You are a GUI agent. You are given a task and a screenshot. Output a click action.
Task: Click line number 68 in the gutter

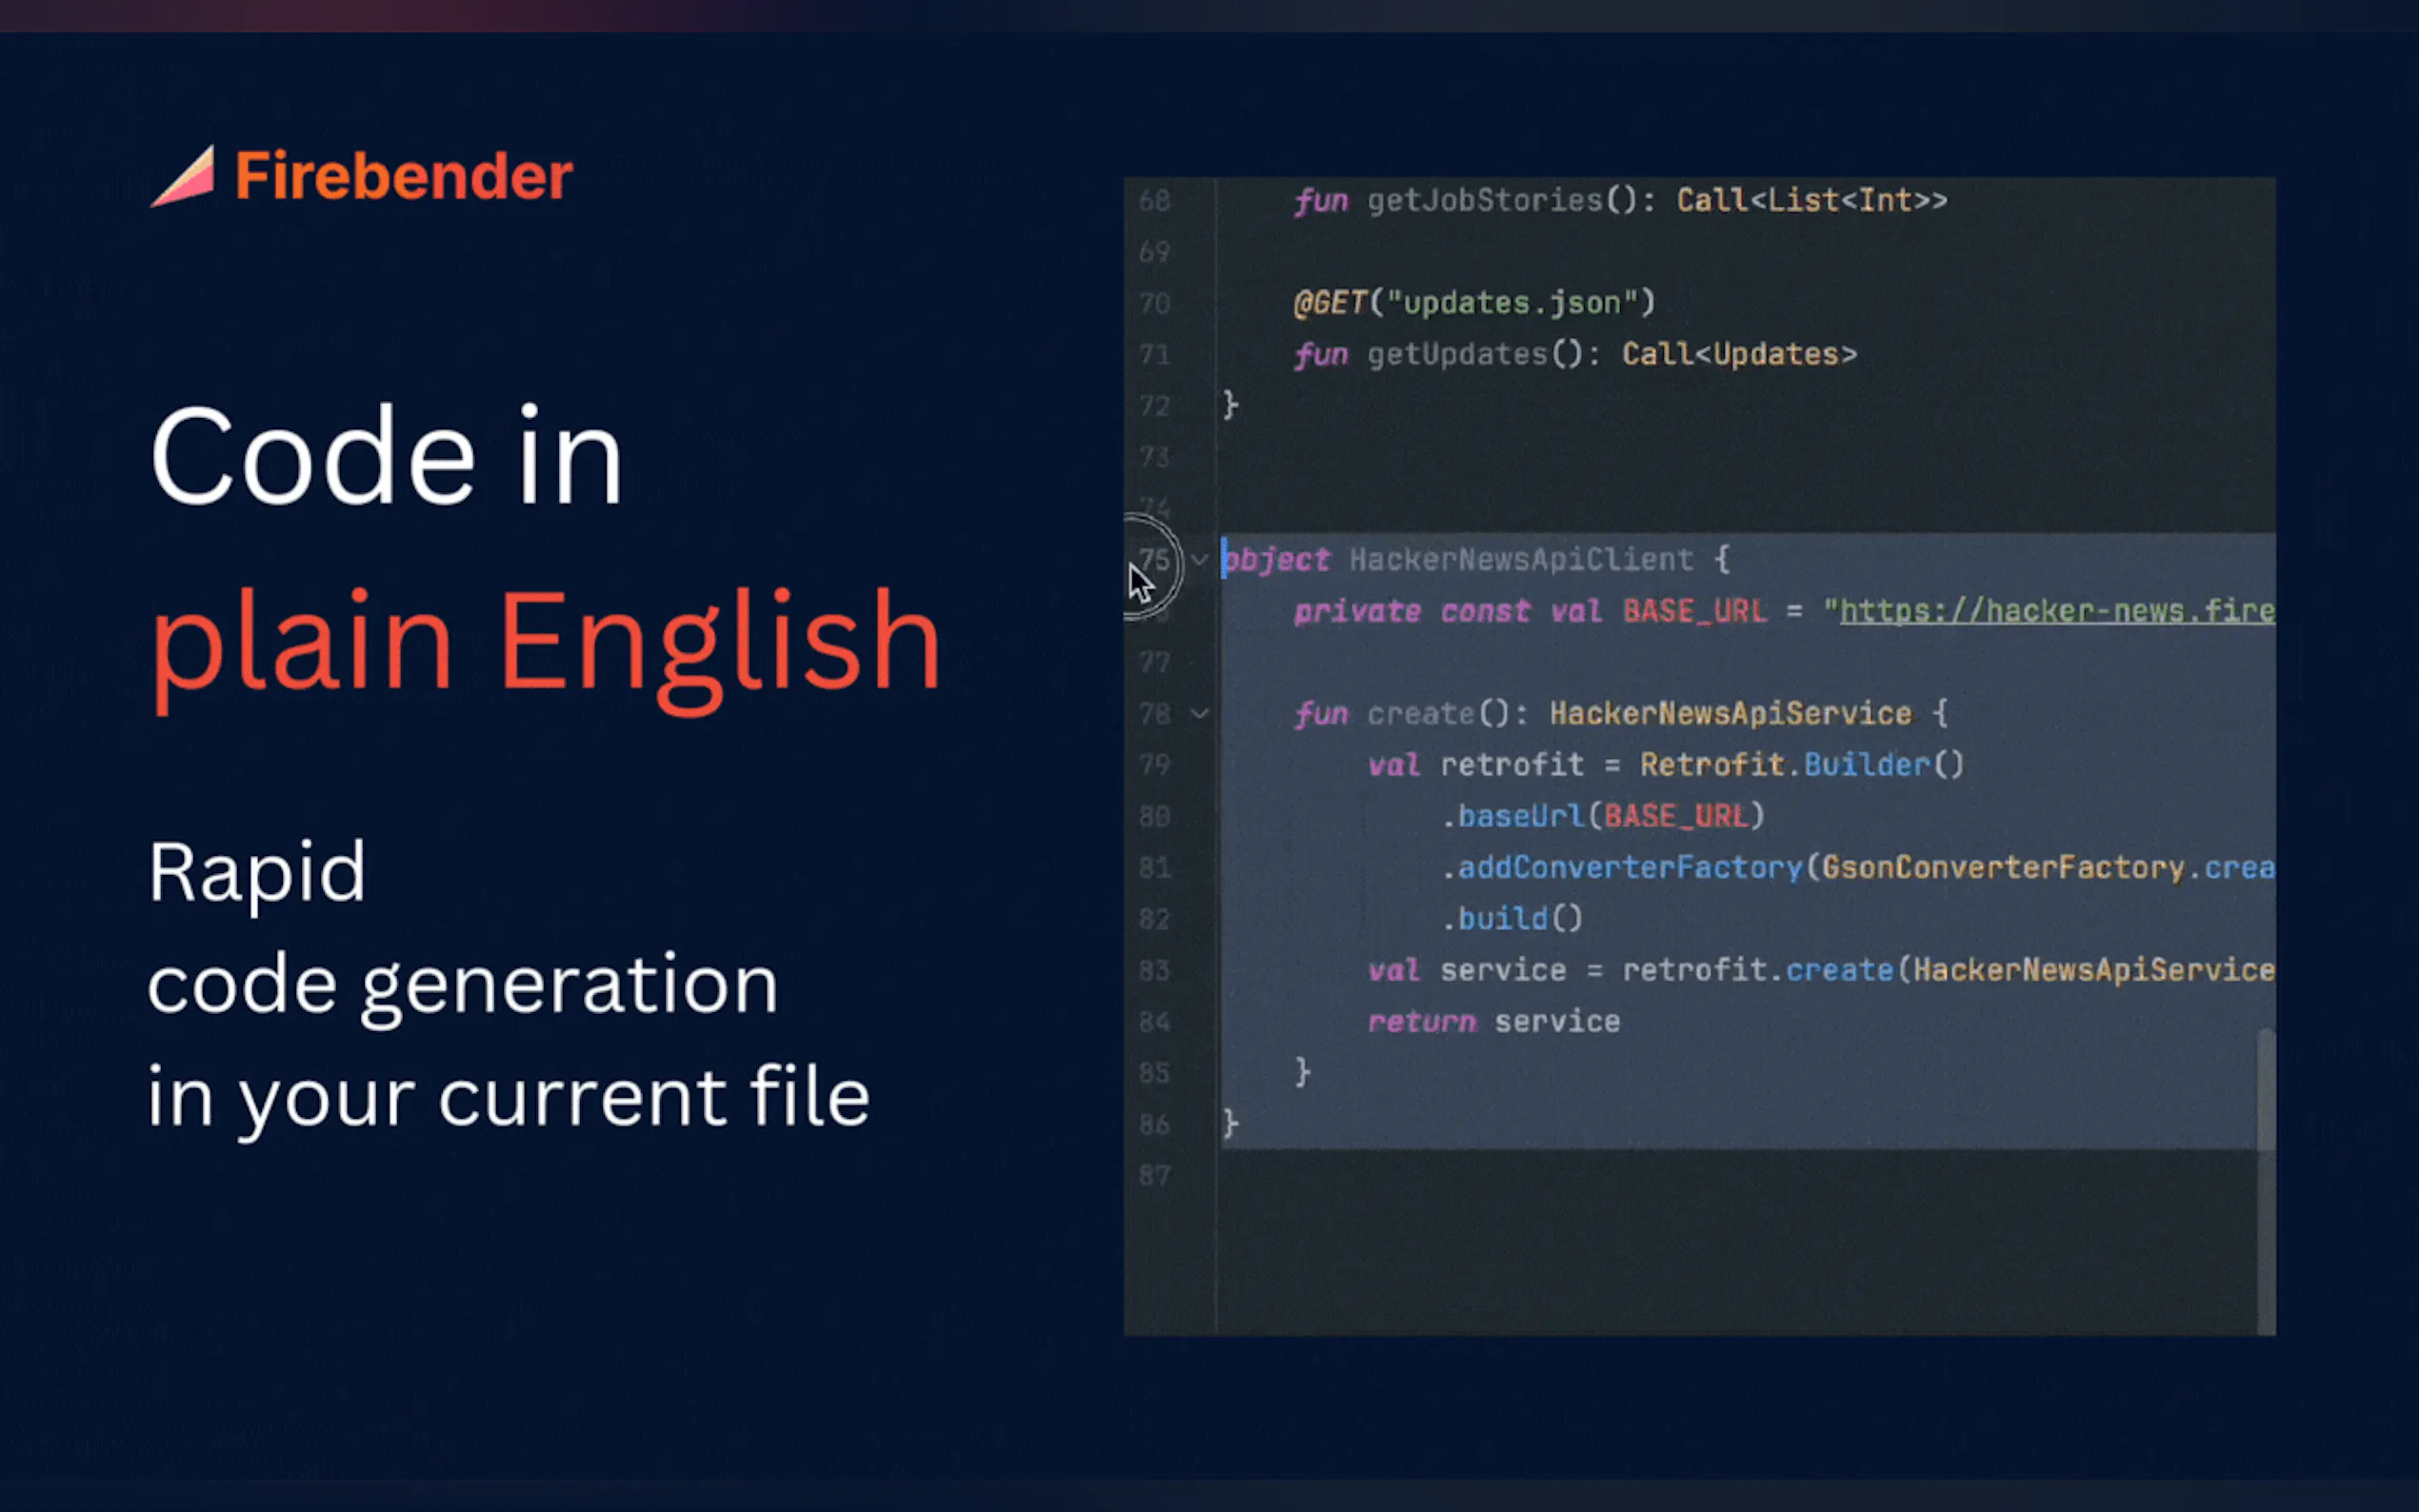1154,201
